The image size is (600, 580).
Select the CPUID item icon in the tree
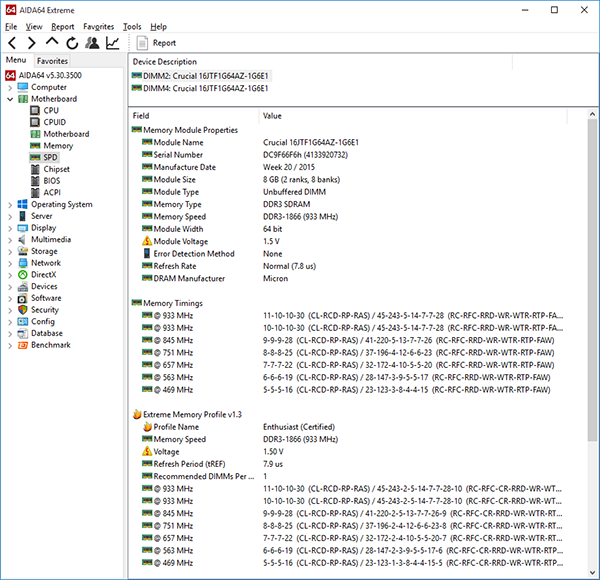(35, 122)
